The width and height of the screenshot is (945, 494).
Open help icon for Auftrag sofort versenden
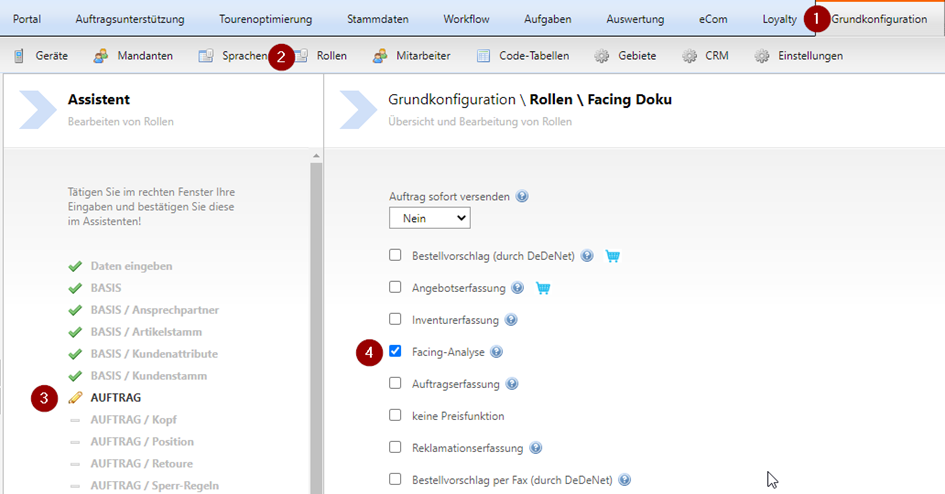coord(522,196)
